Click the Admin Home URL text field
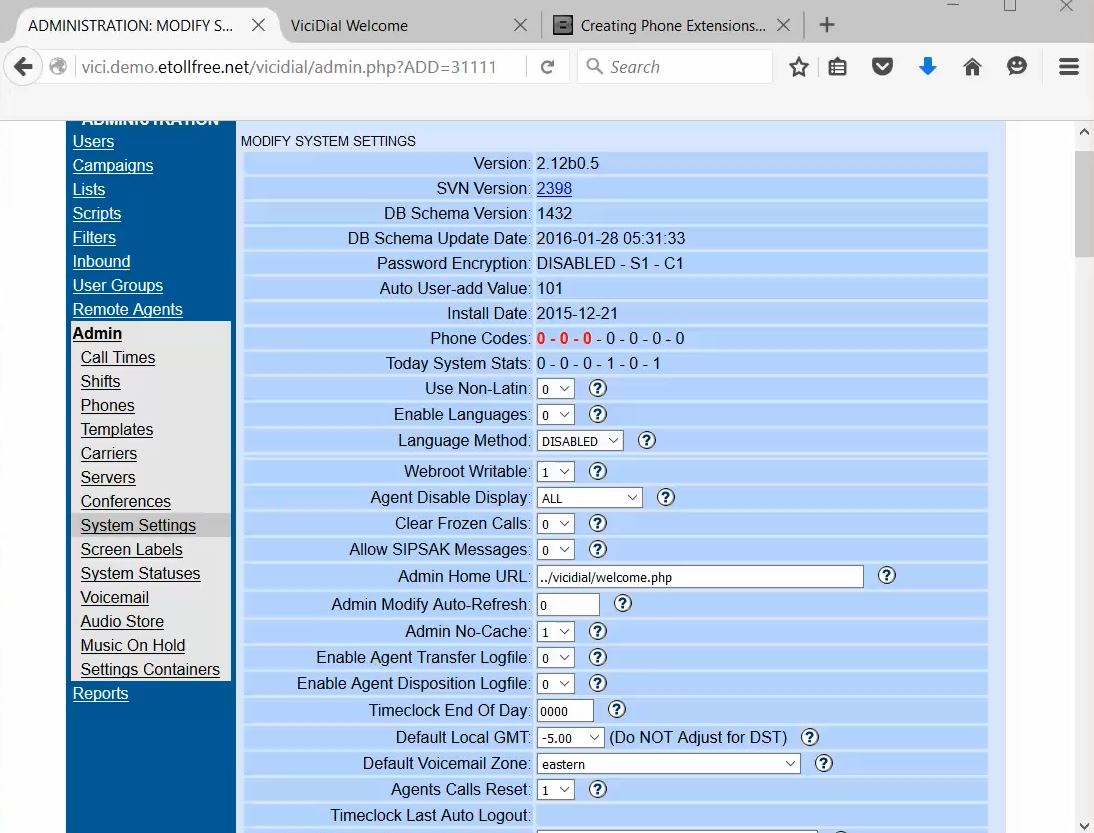Image resolution: width=1094 pixels, height=833 pixels. [x=700, y=577]
